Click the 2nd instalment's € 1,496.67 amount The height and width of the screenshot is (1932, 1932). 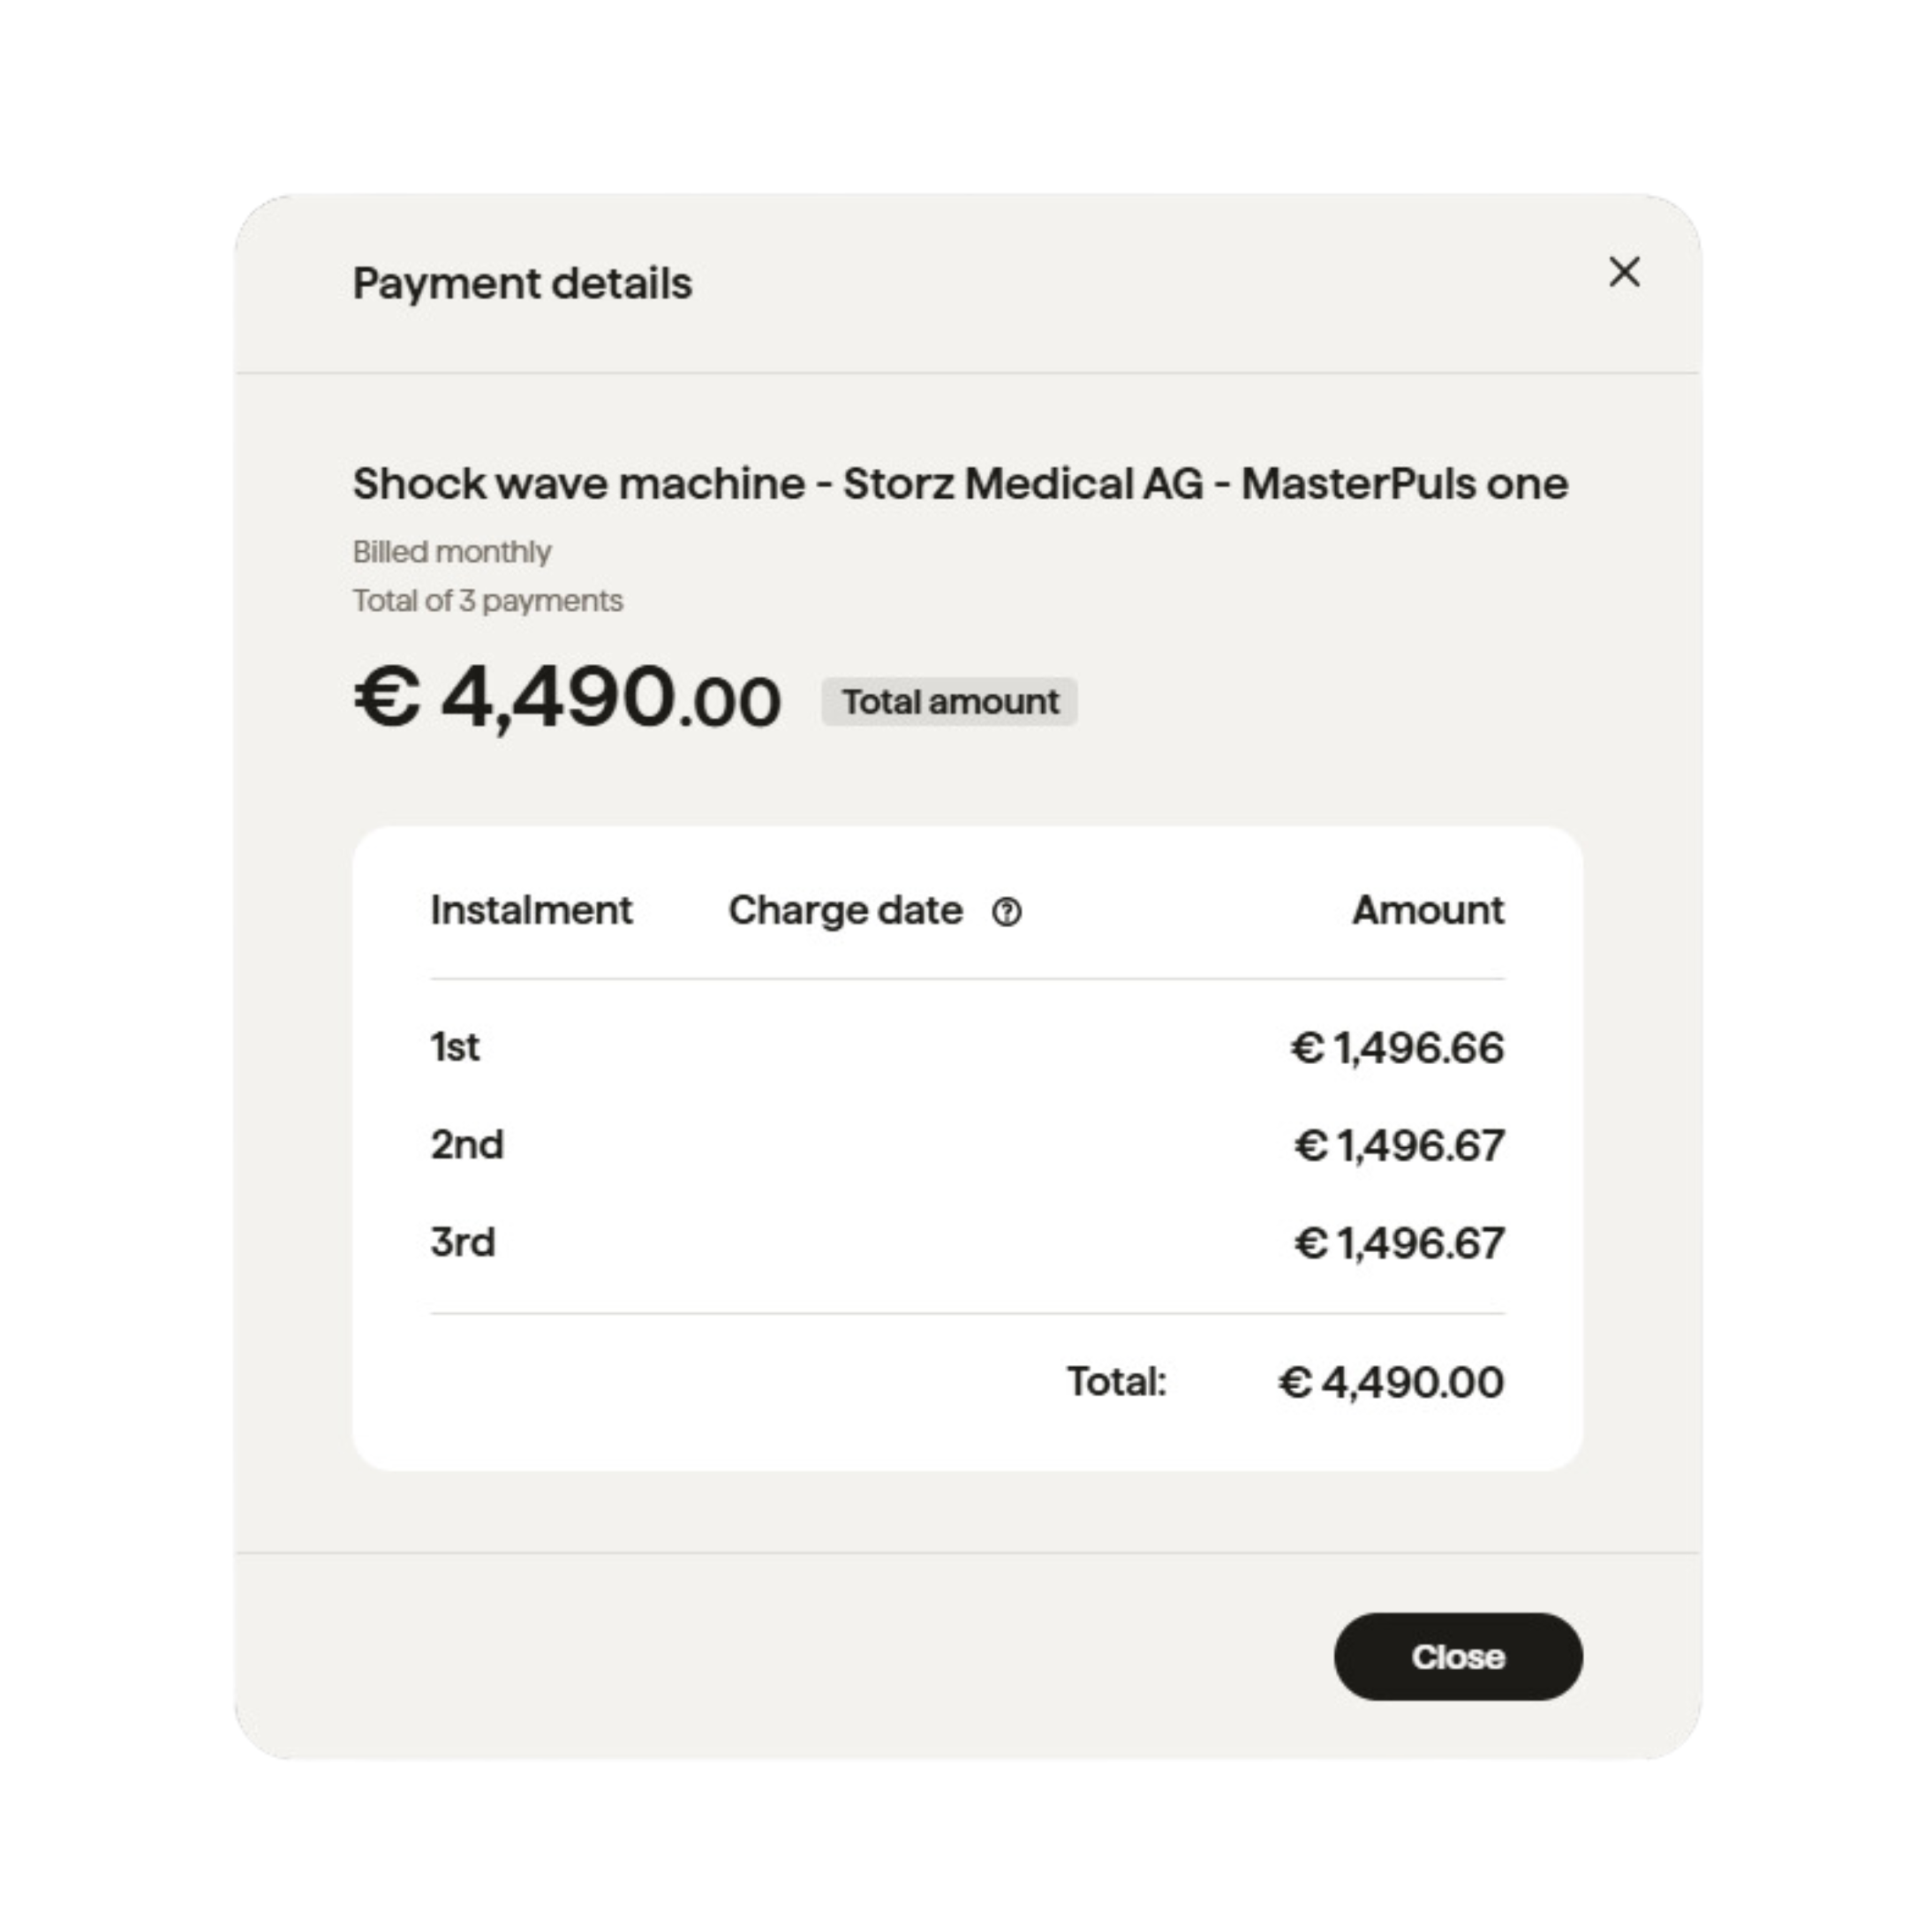click(x=1399, y=1146)
